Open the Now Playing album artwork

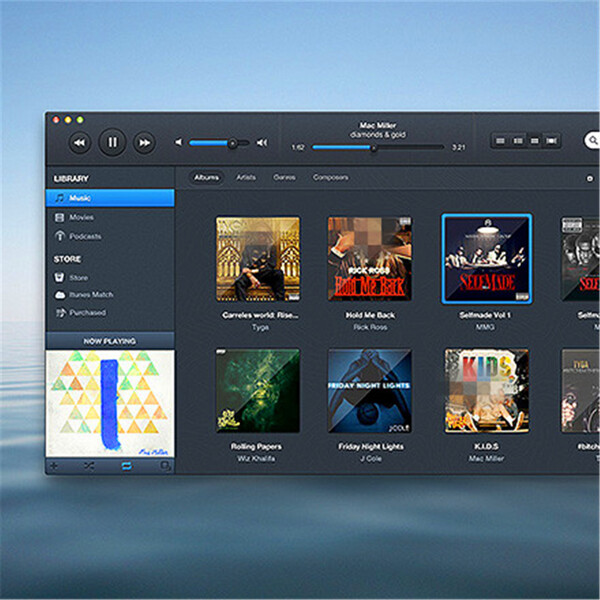[110, 403]
